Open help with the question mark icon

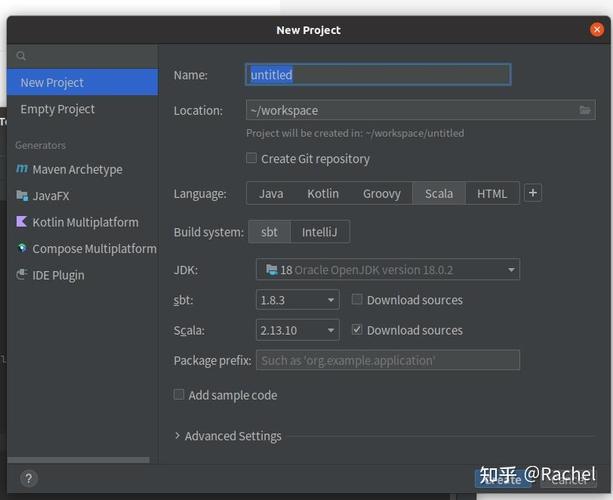pyautogui.click(x=29, y=478)
